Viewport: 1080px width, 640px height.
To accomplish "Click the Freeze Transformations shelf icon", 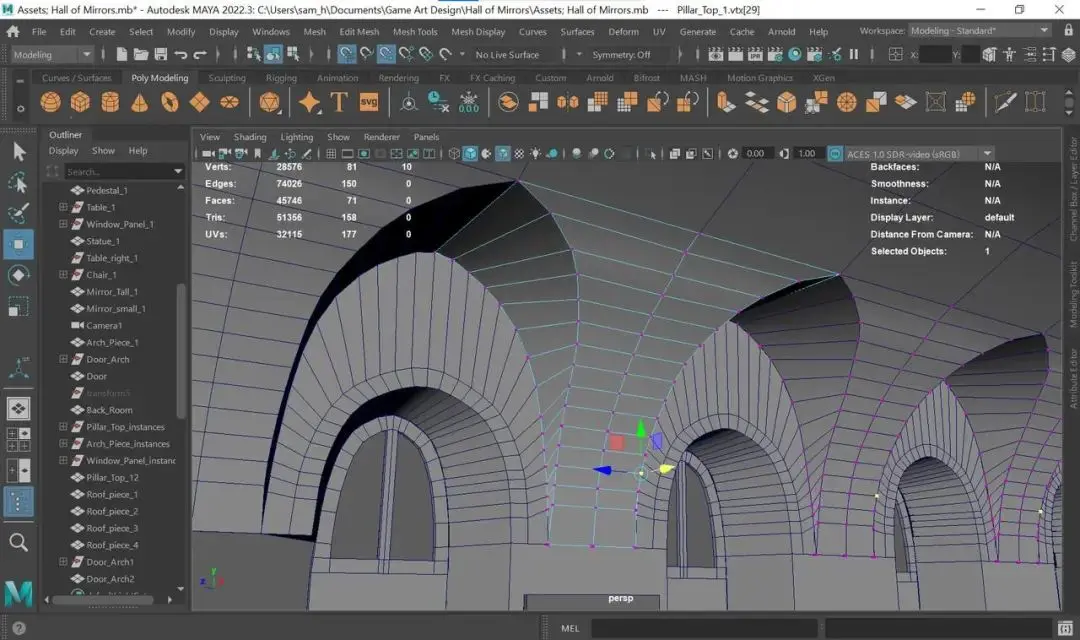I will [468, 103].
